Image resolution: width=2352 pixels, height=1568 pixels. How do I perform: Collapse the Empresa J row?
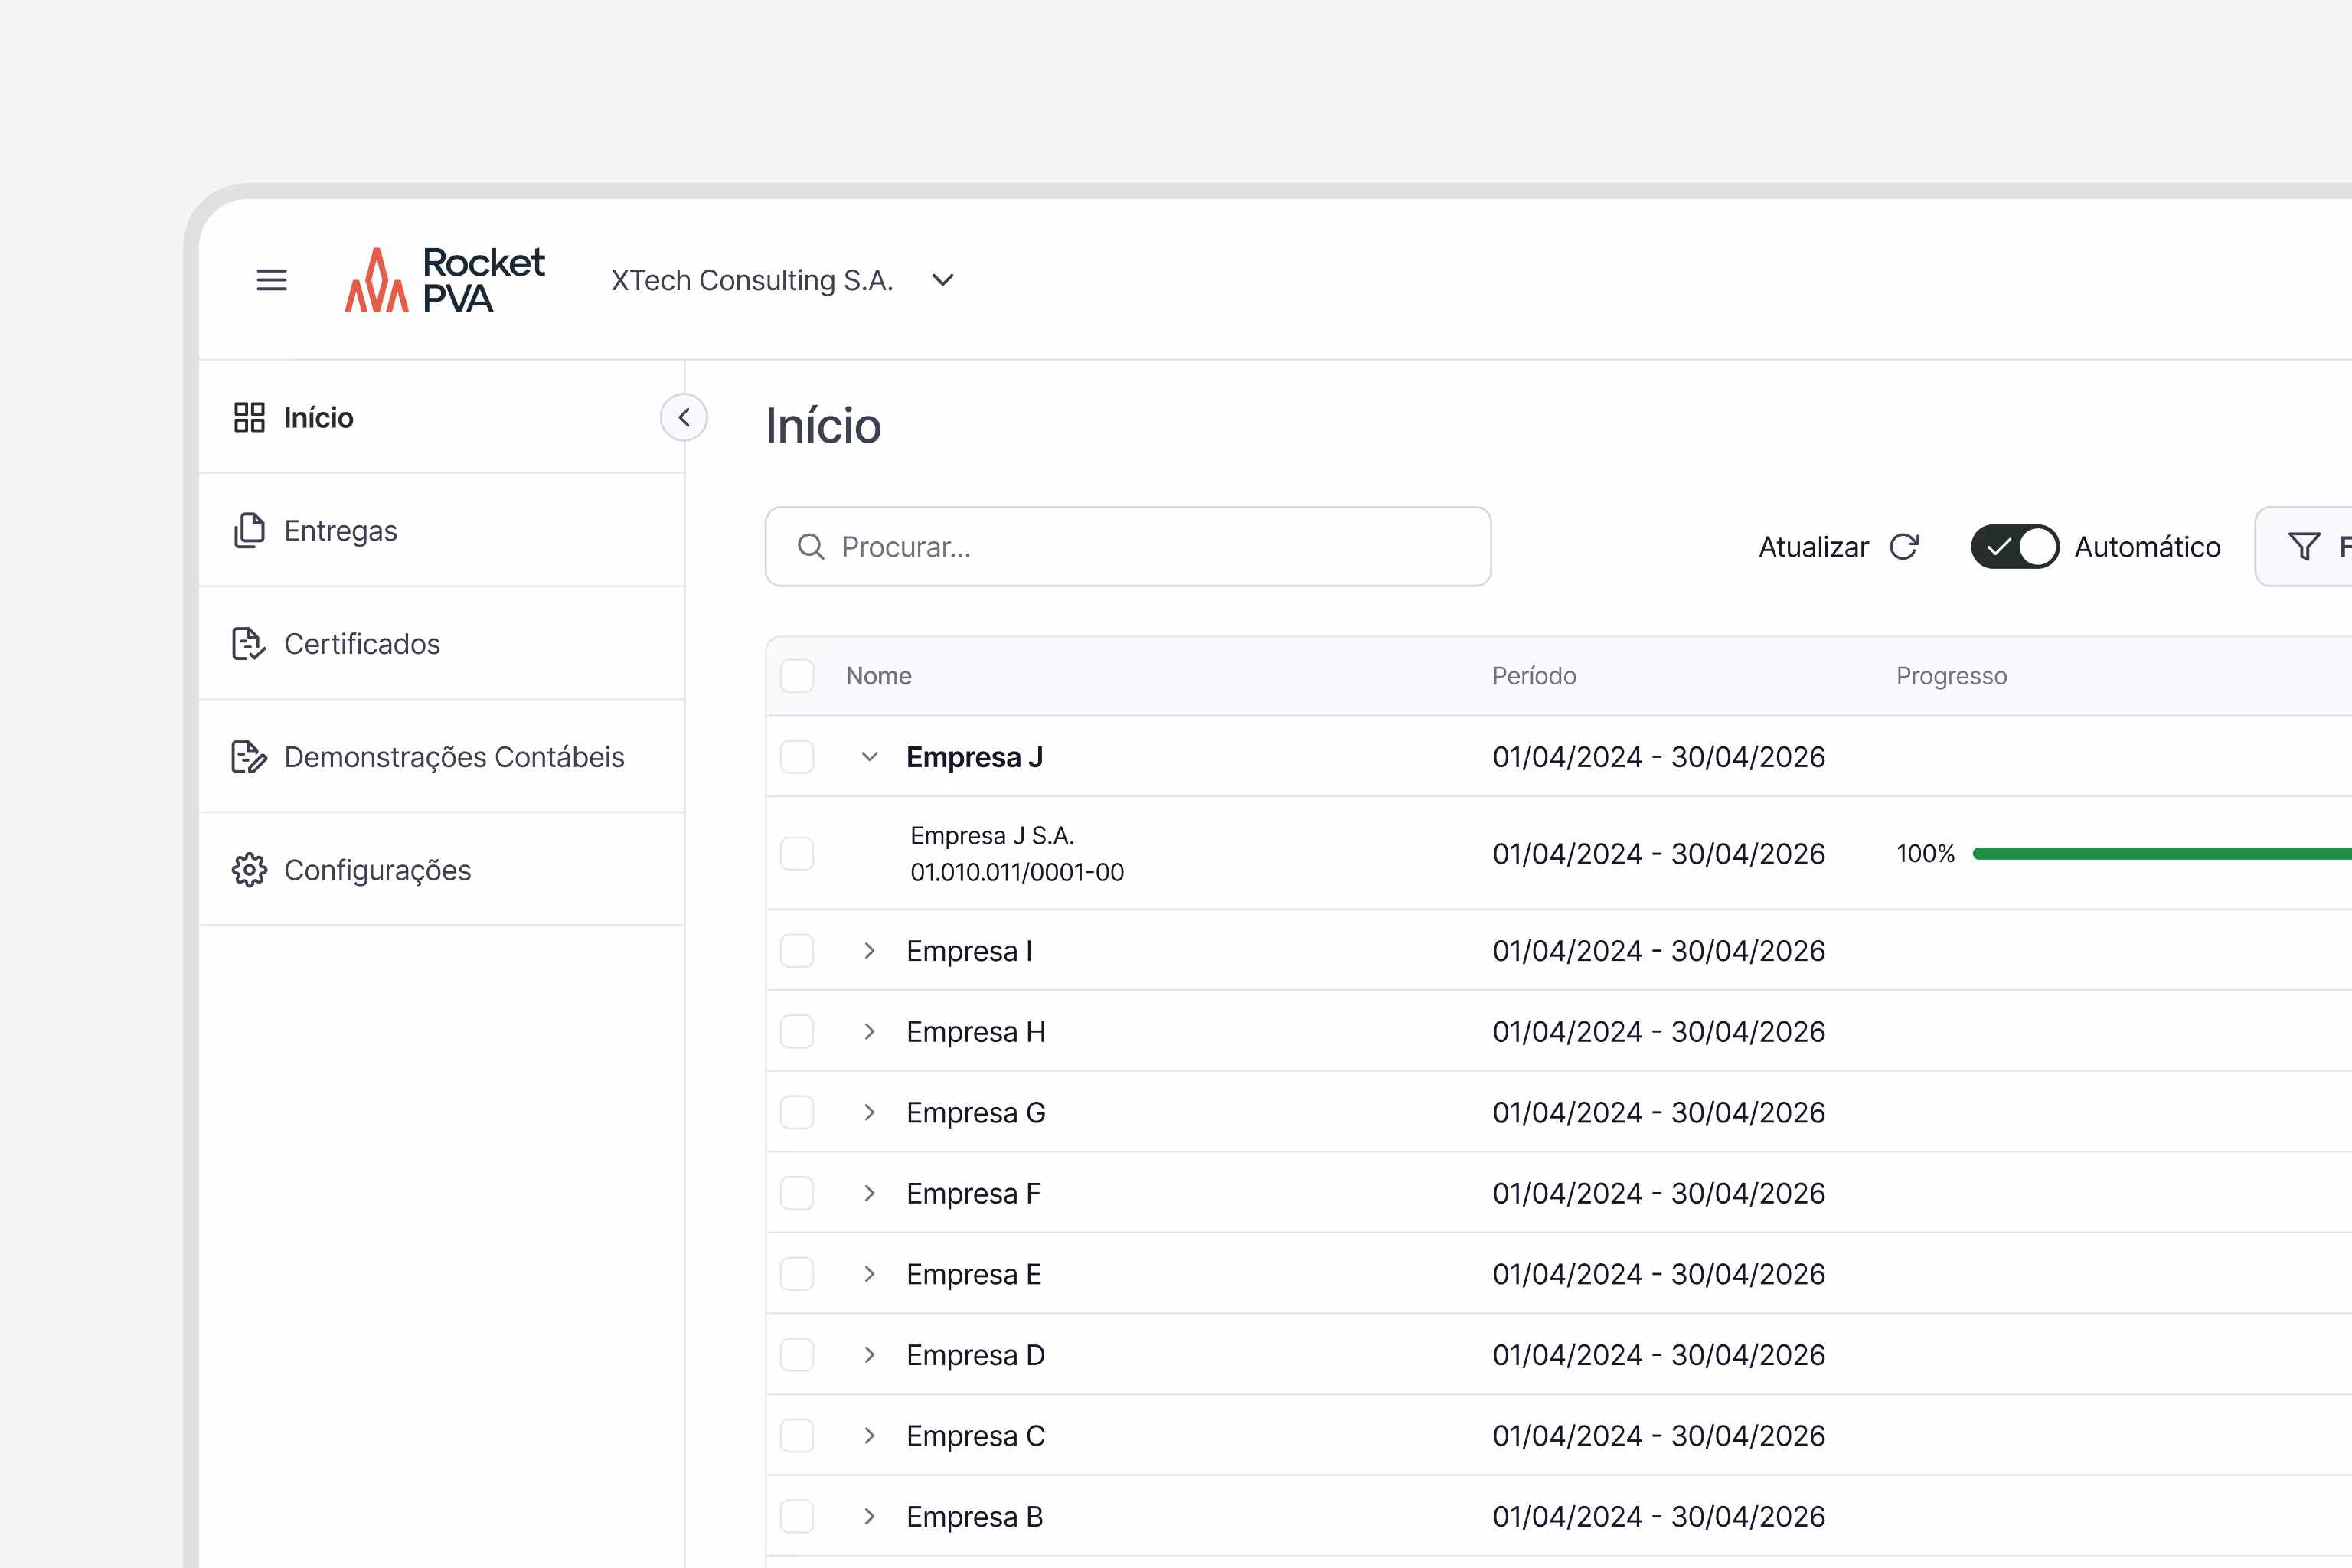[x=869, y=757]
